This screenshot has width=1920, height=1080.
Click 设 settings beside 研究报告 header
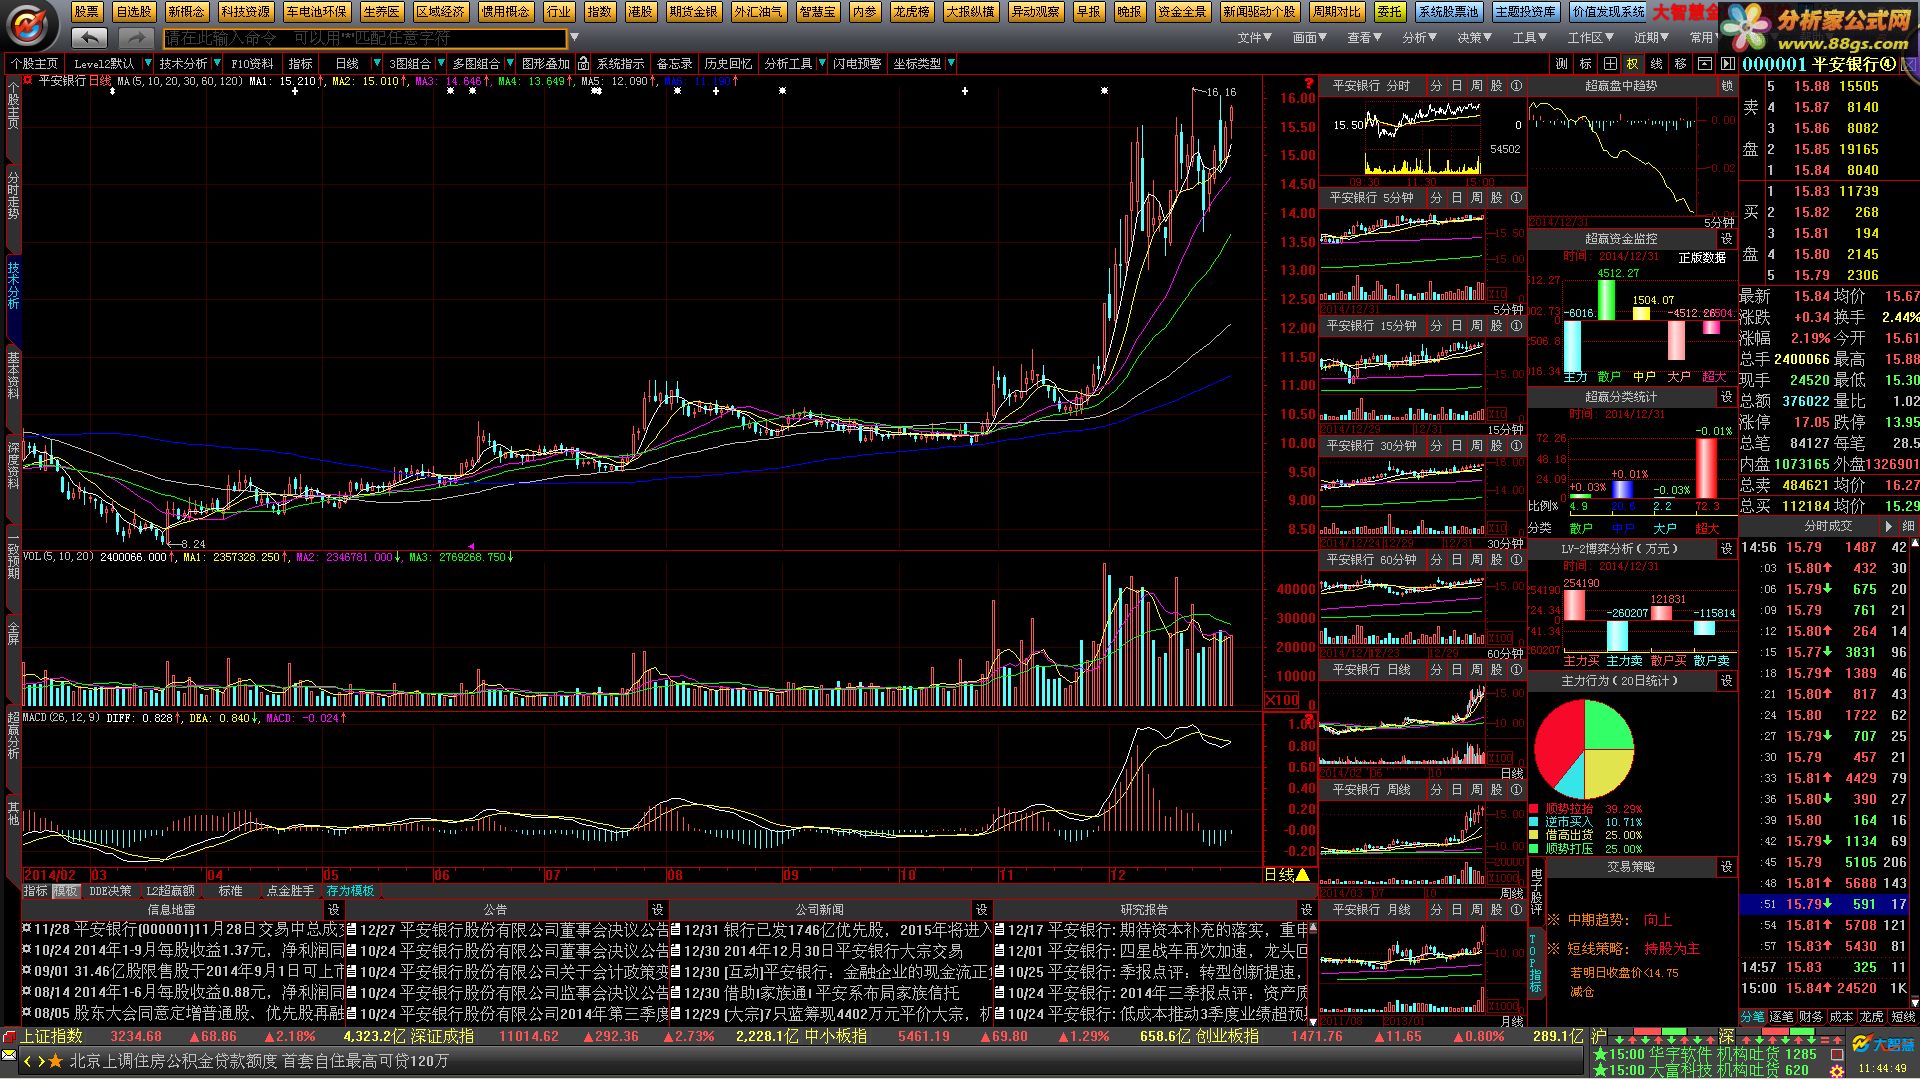pos(1305,910)
